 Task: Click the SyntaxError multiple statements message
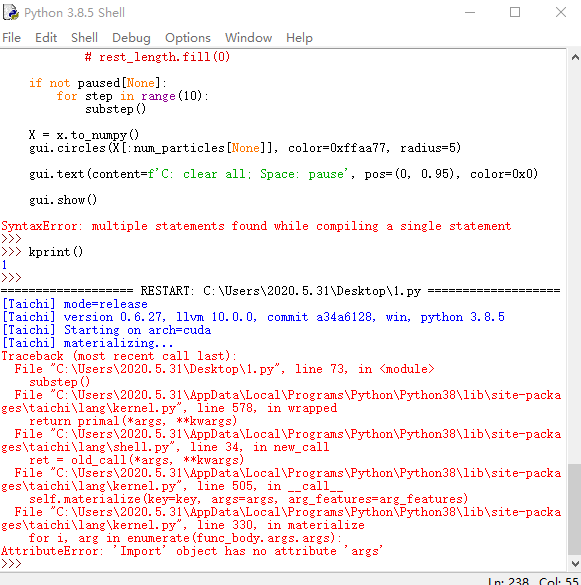[x=256, y=226]
